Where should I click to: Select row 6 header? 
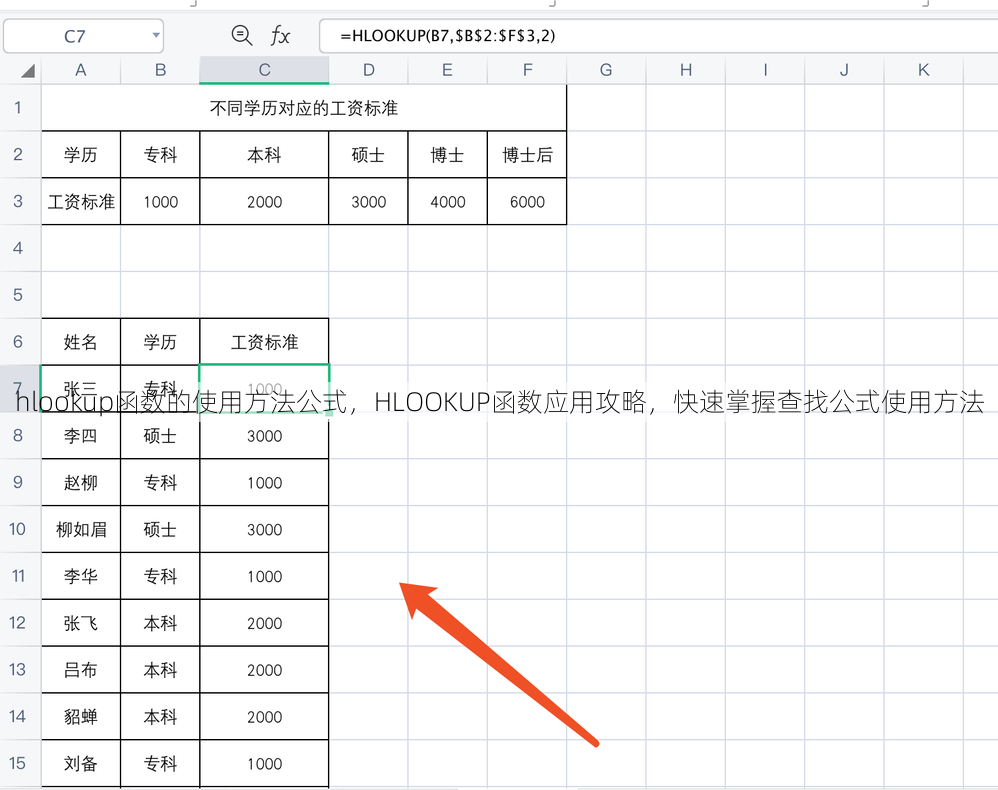click(x=18, y=342)
